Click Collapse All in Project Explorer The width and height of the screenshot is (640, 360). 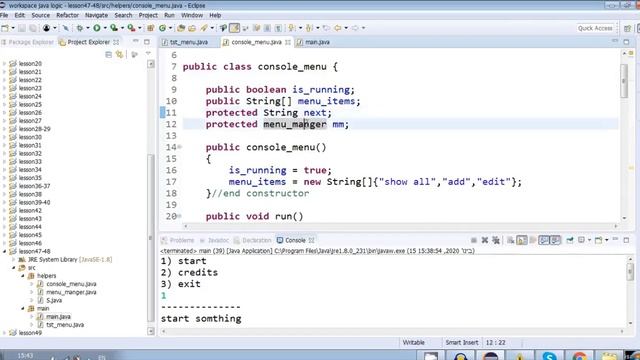[x=109, y=54]
